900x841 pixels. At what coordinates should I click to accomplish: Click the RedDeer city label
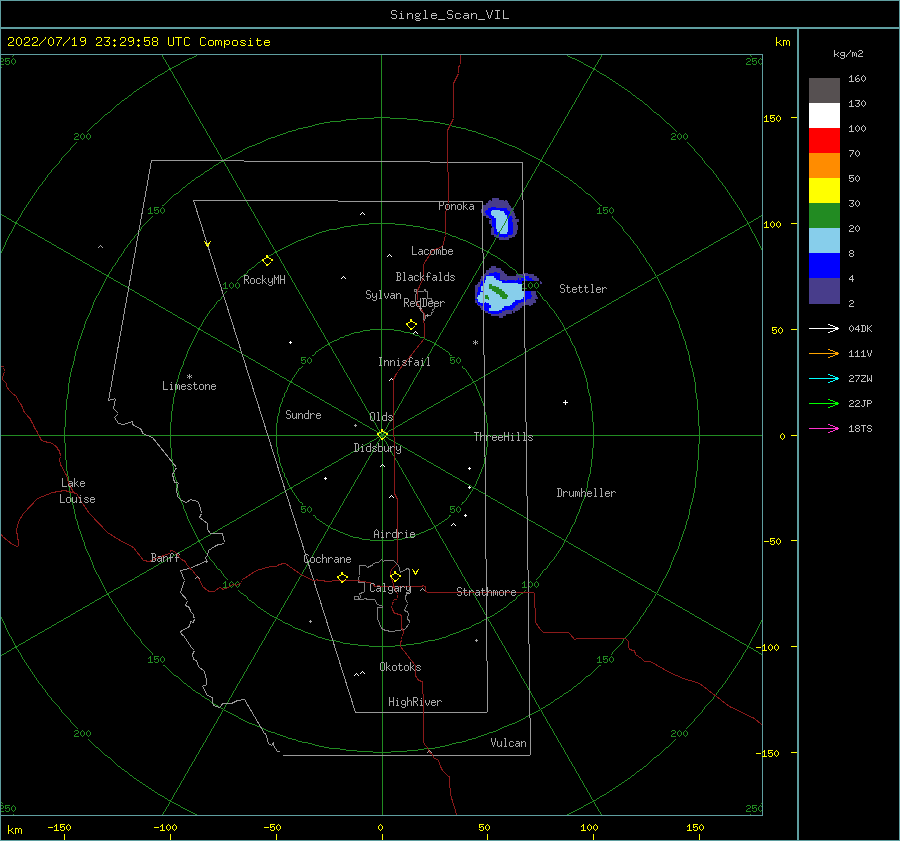pos(424,303)
